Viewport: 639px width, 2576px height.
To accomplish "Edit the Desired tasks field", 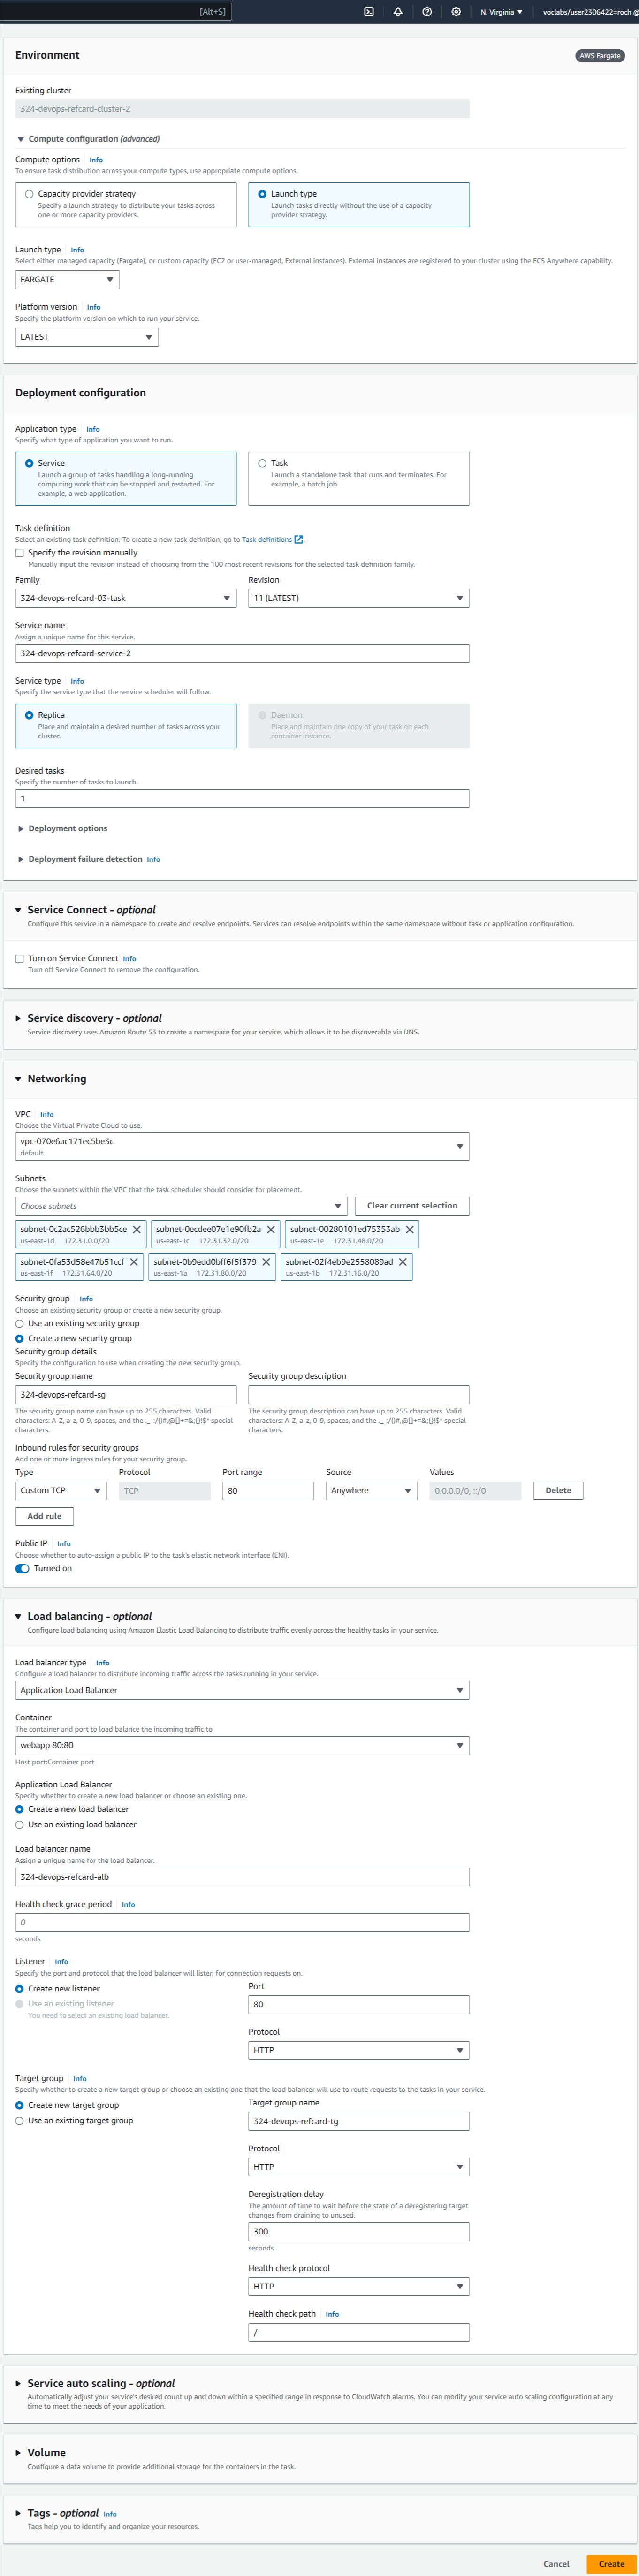I will click(242, 798).
